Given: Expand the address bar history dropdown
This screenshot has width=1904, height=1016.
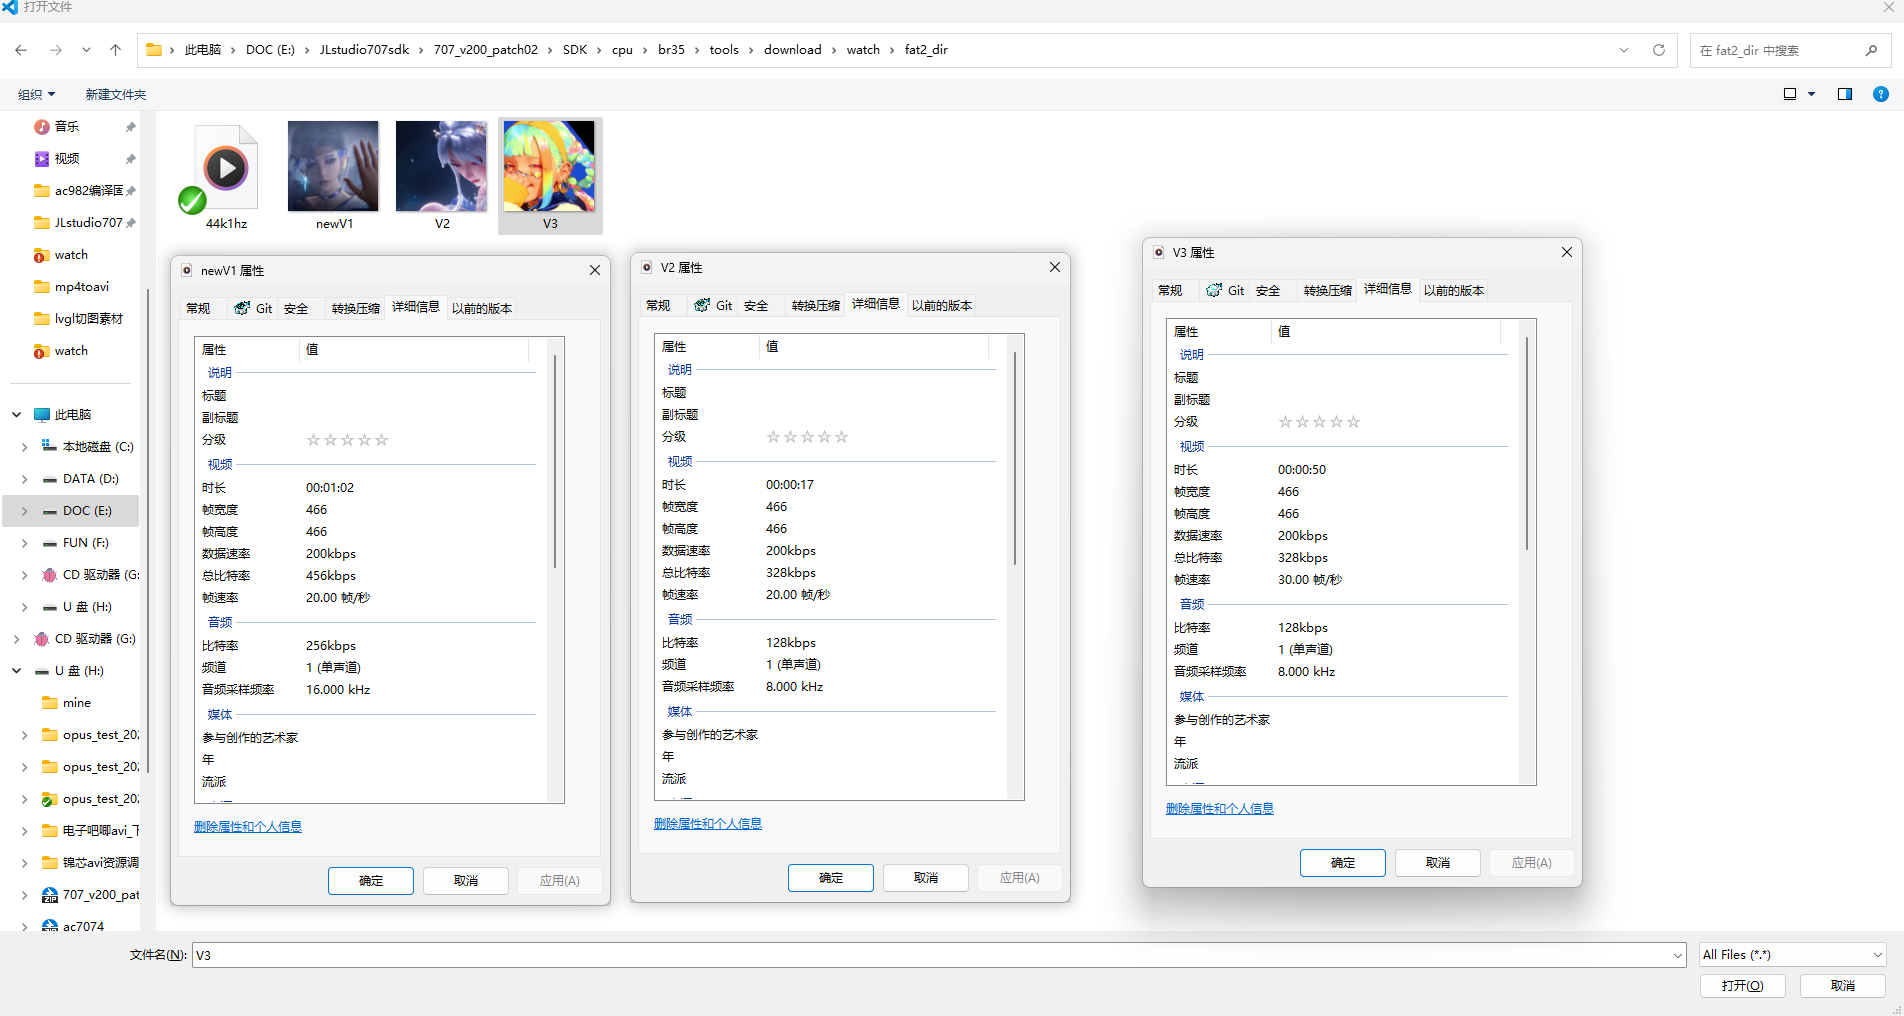Looking at the screenshot, I should point(1624,50).
